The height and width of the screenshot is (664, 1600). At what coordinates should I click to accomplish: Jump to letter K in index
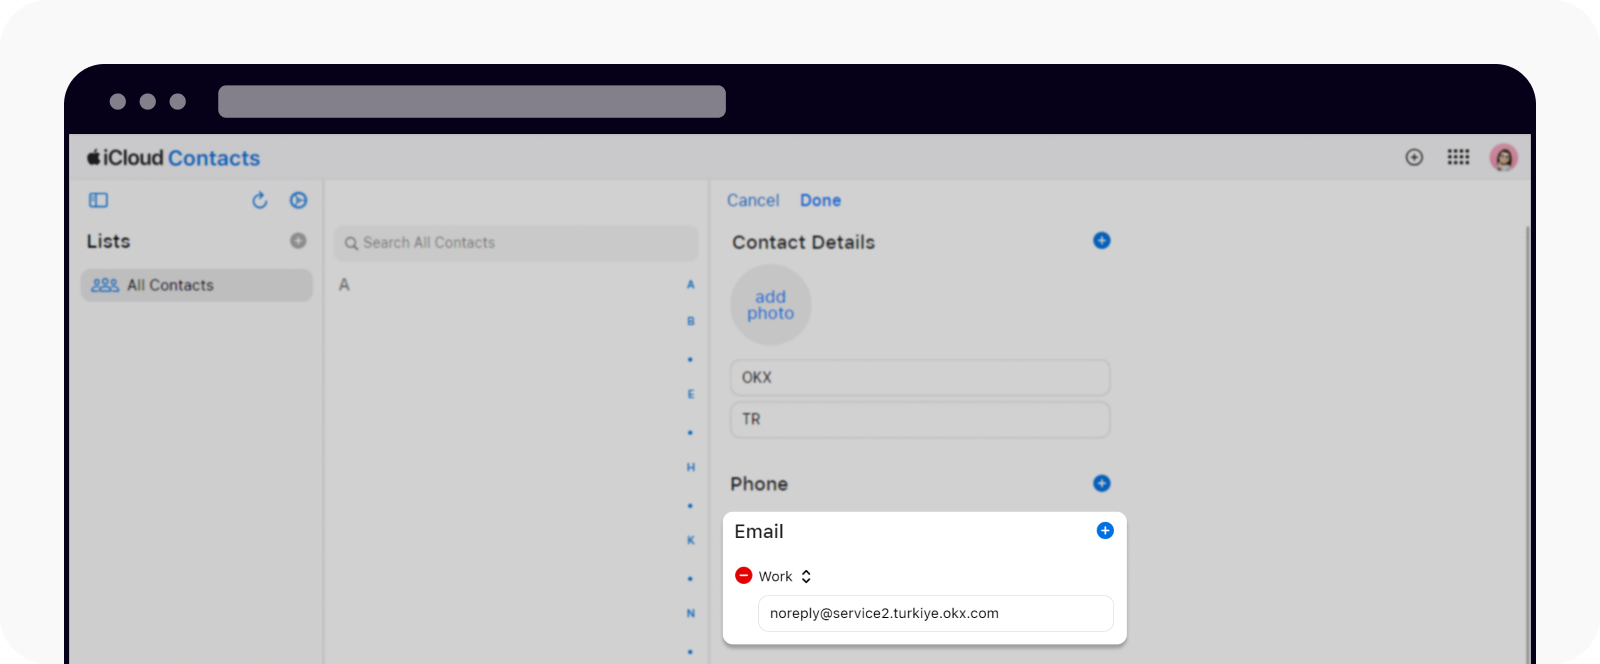click(x=690, y=540)
